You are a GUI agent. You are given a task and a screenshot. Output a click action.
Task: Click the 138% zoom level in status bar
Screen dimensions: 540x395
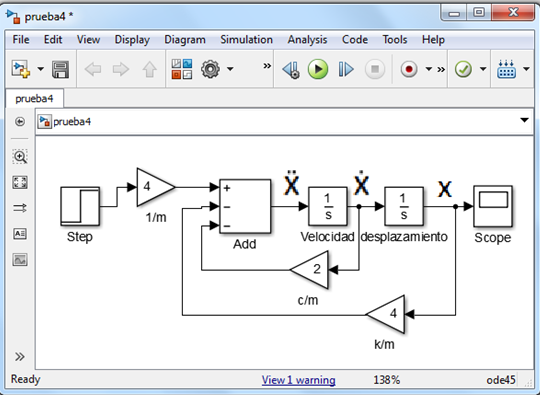point(386,380)
